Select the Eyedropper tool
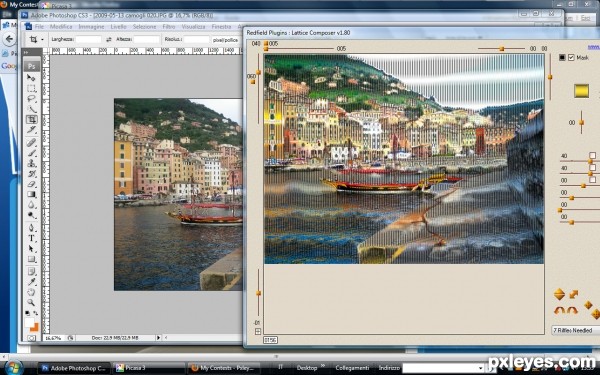The height and width of the screenshot is (375, 600). tap(31, 282)
